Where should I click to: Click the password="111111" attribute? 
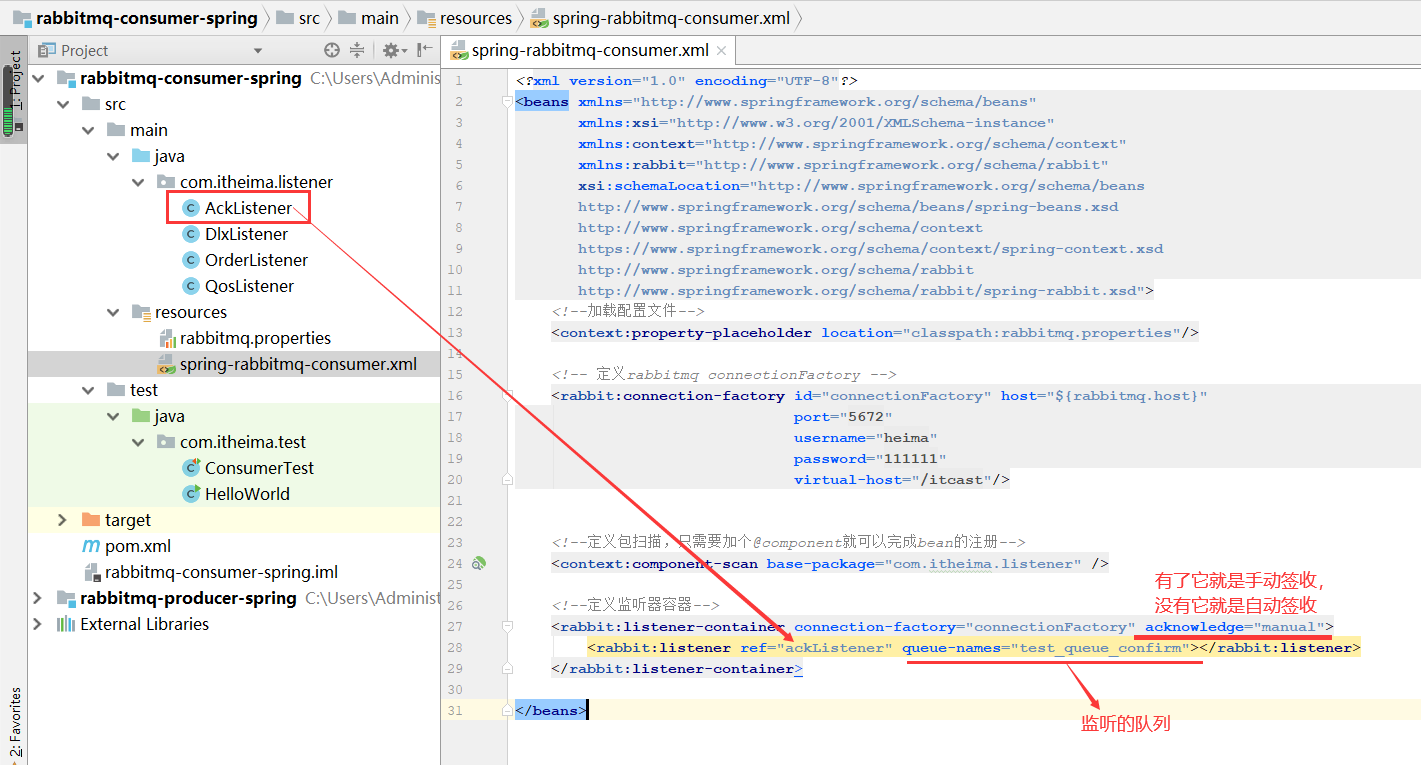pyautogui.click(x=871, y=459)
